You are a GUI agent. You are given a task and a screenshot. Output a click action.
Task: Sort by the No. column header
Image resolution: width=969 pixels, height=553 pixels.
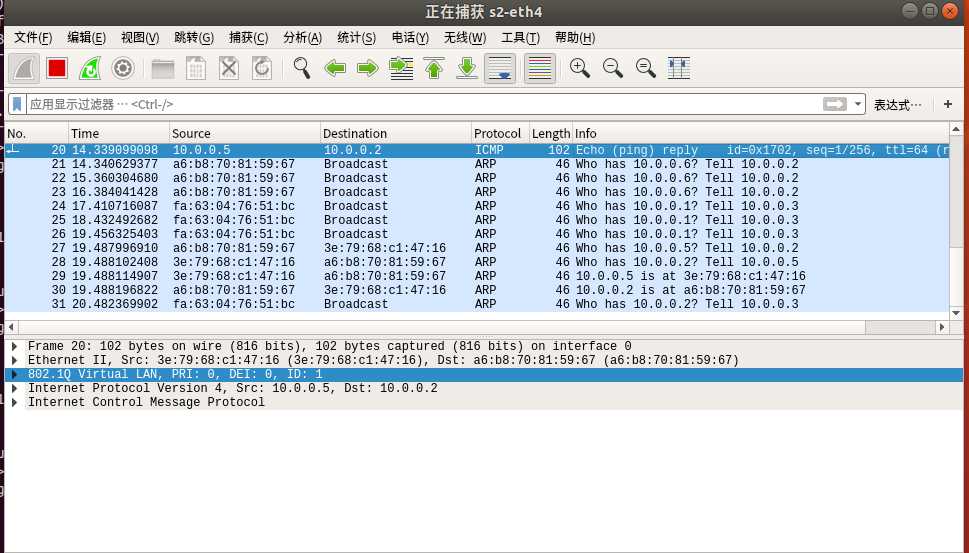[36, 133]
